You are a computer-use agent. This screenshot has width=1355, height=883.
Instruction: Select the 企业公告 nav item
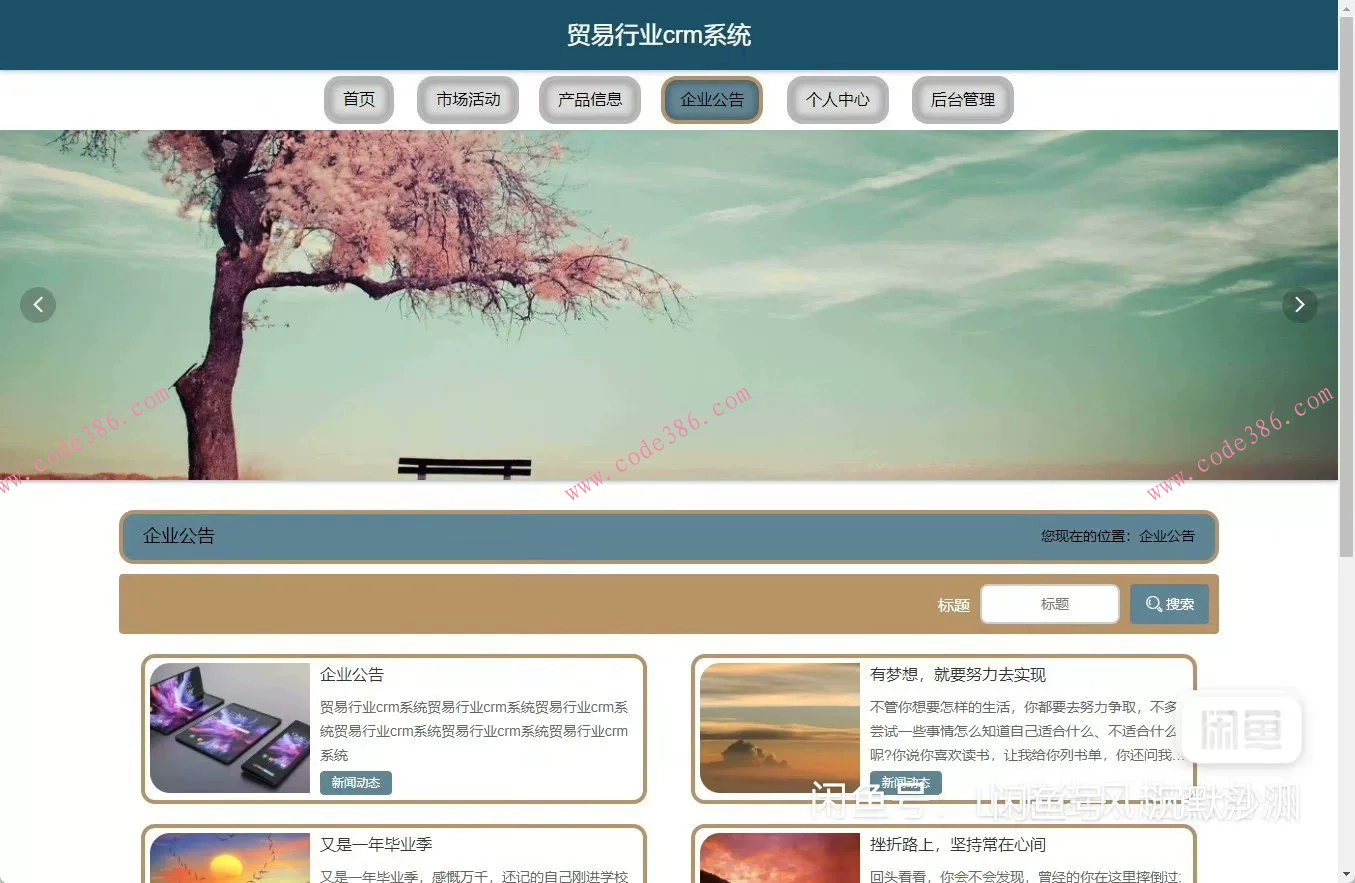(x=711, y=99)
